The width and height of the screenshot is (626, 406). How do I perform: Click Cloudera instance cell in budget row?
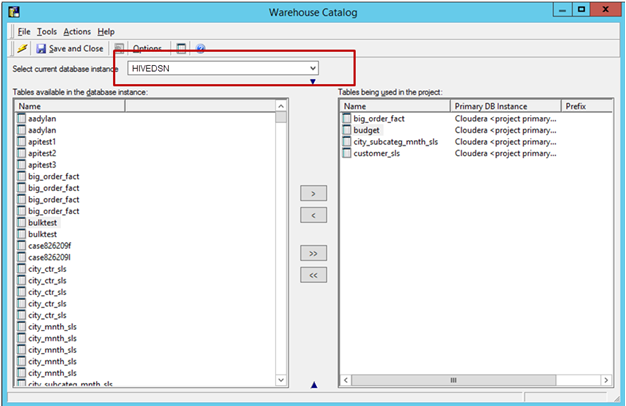[x=505, y=130]
